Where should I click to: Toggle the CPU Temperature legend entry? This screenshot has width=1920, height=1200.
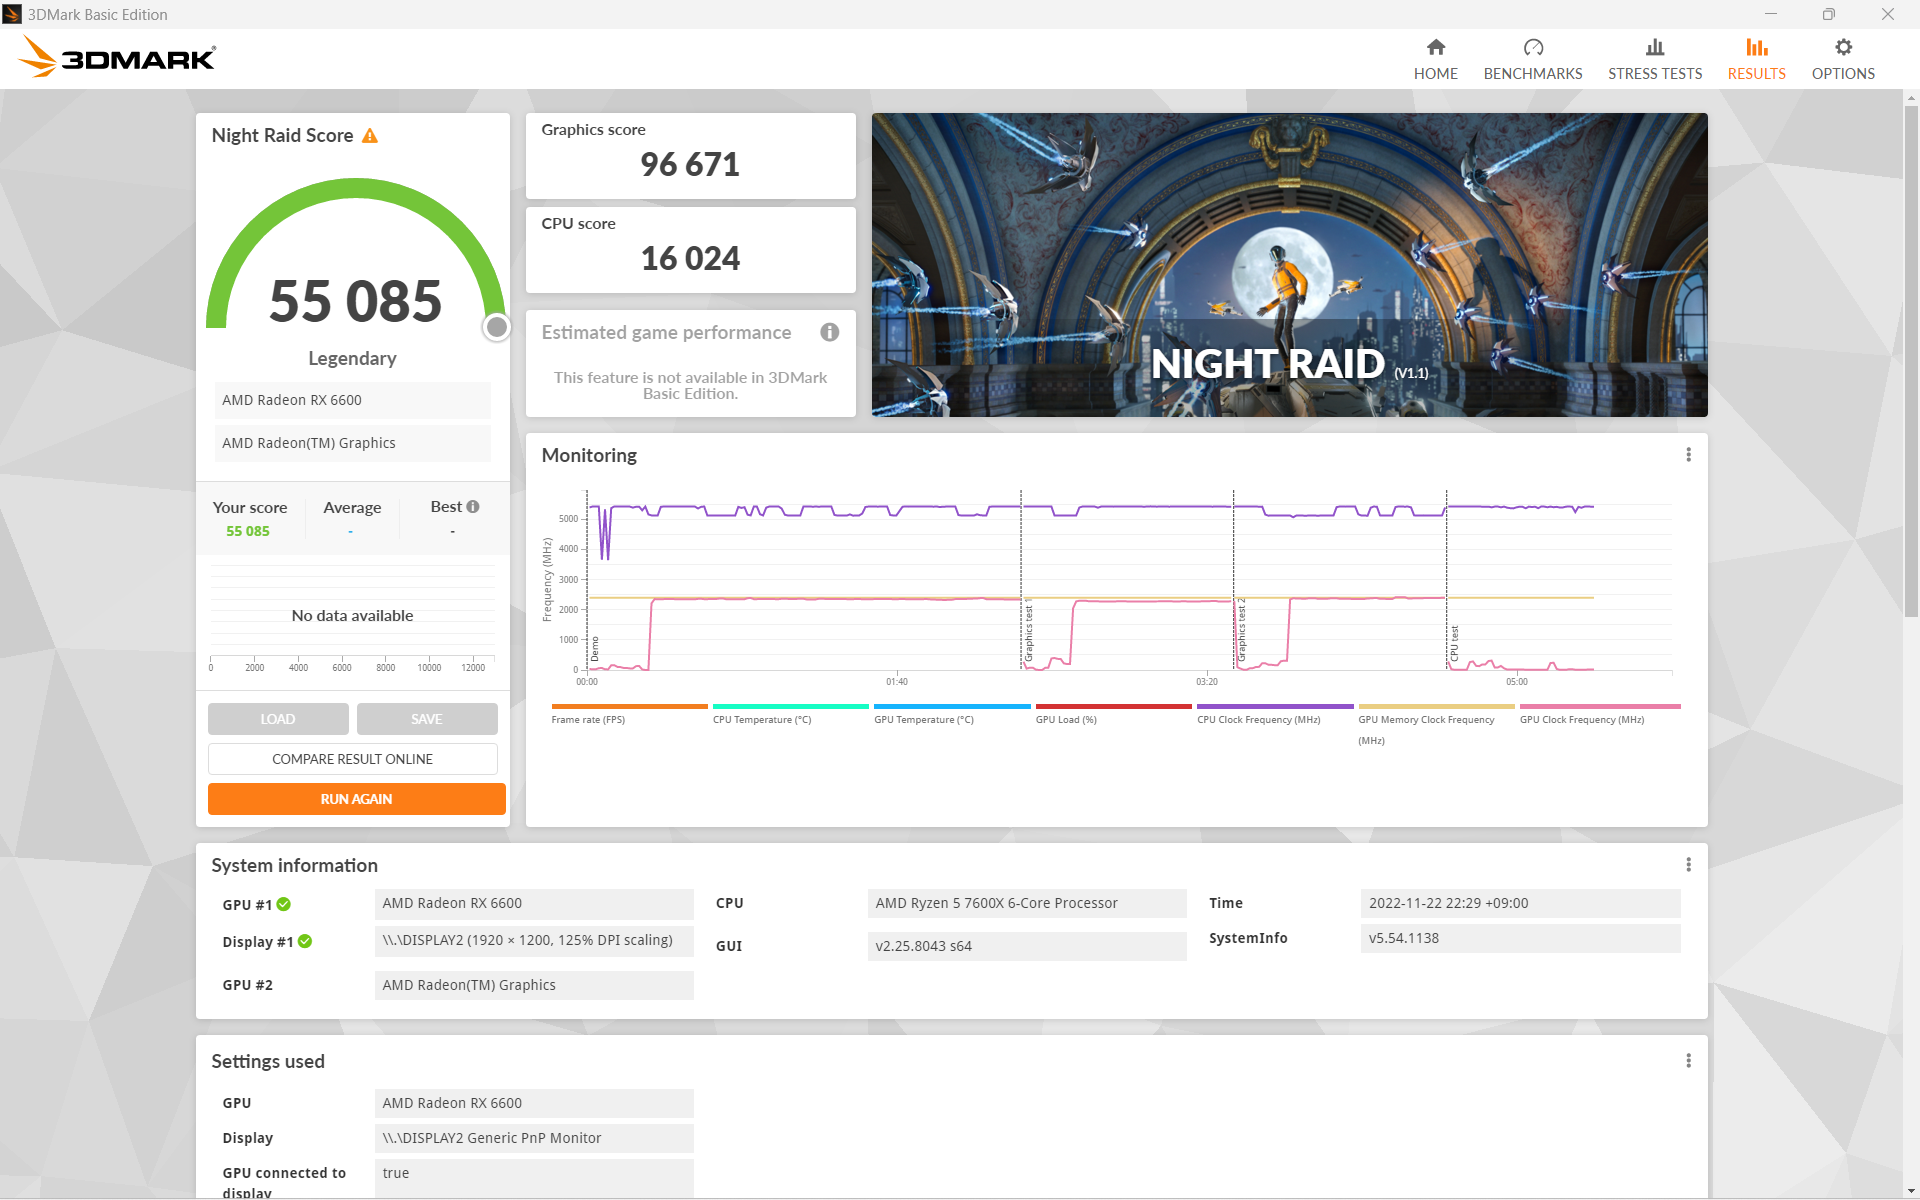790,714
